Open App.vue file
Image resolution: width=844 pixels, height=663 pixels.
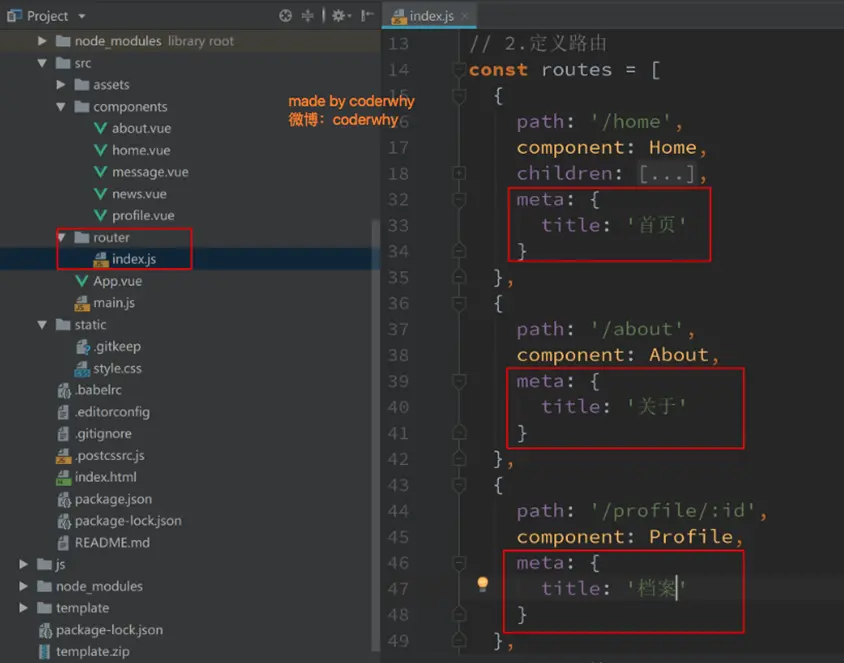[117, 281]
